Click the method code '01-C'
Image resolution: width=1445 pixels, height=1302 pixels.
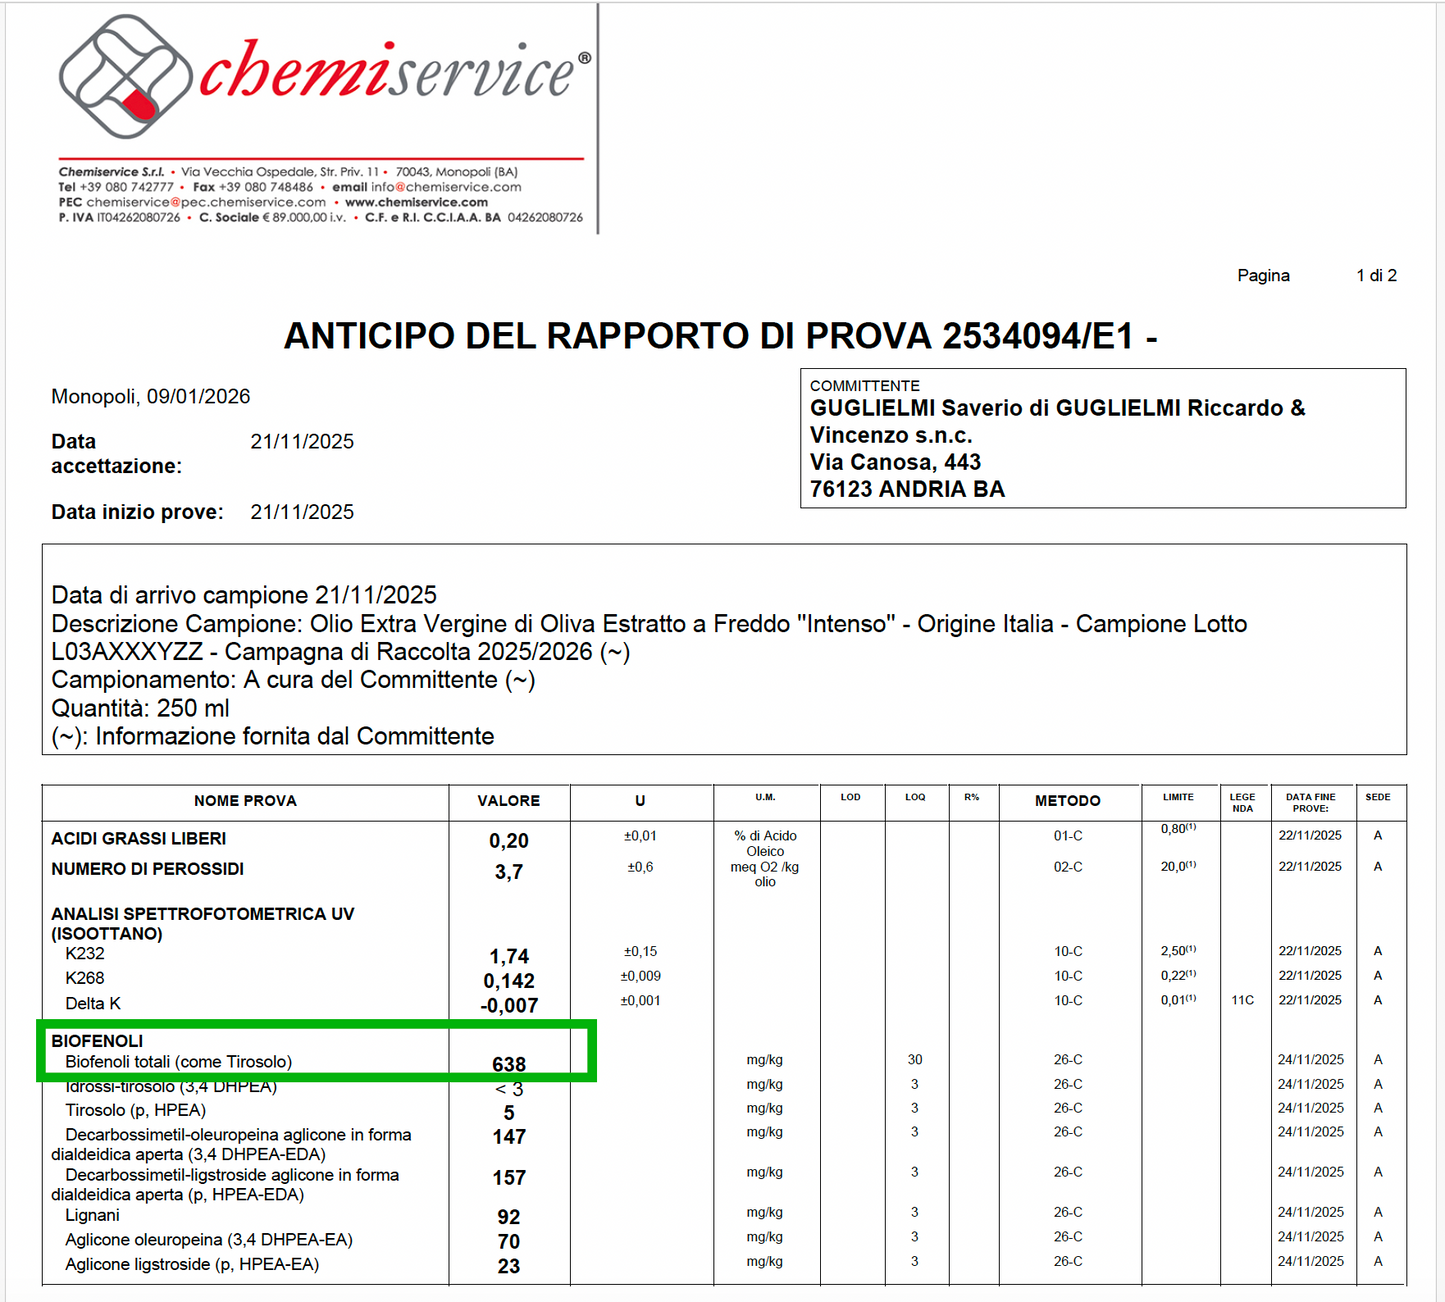coord(1068,836)
